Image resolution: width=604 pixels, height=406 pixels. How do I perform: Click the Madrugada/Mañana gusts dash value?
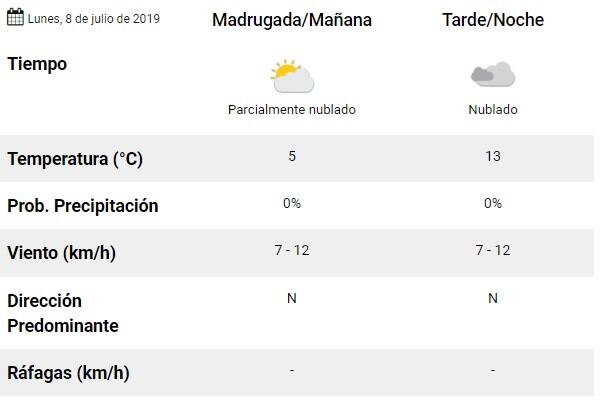click(x=292, y=371)
